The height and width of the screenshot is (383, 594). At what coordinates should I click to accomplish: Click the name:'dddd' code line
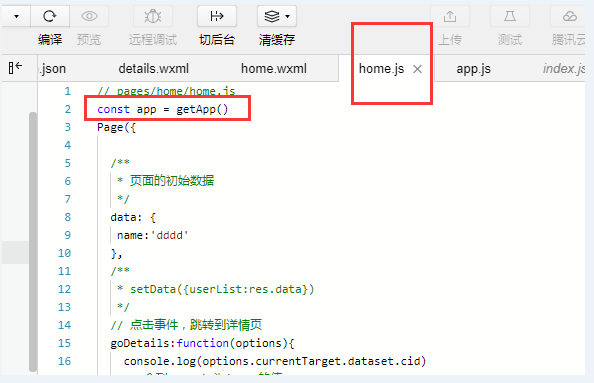153,235
